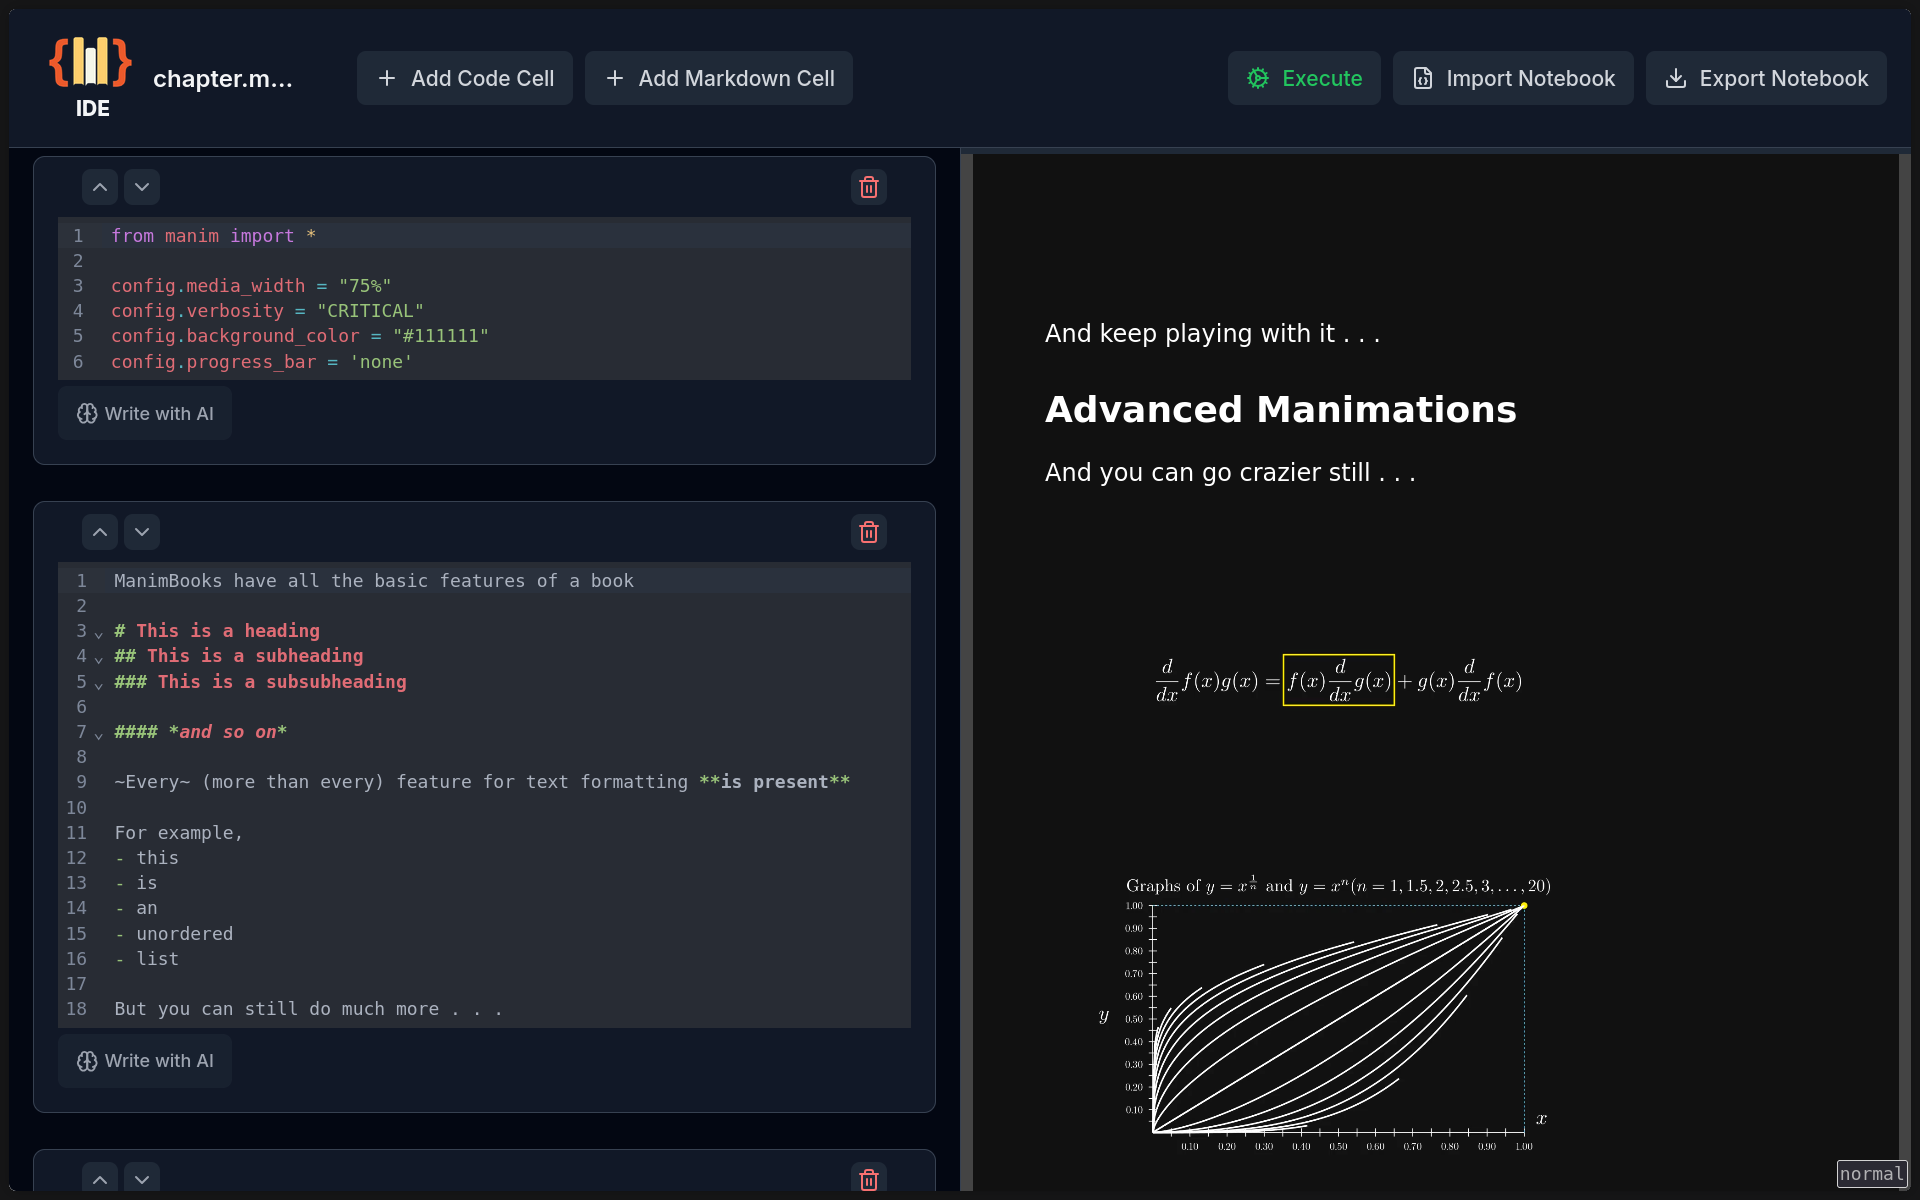Click the IDE logo in the top-left corner
The width and height of the screenshot is (1920, 1200).
pyautogui.click(x=91, y=79)
